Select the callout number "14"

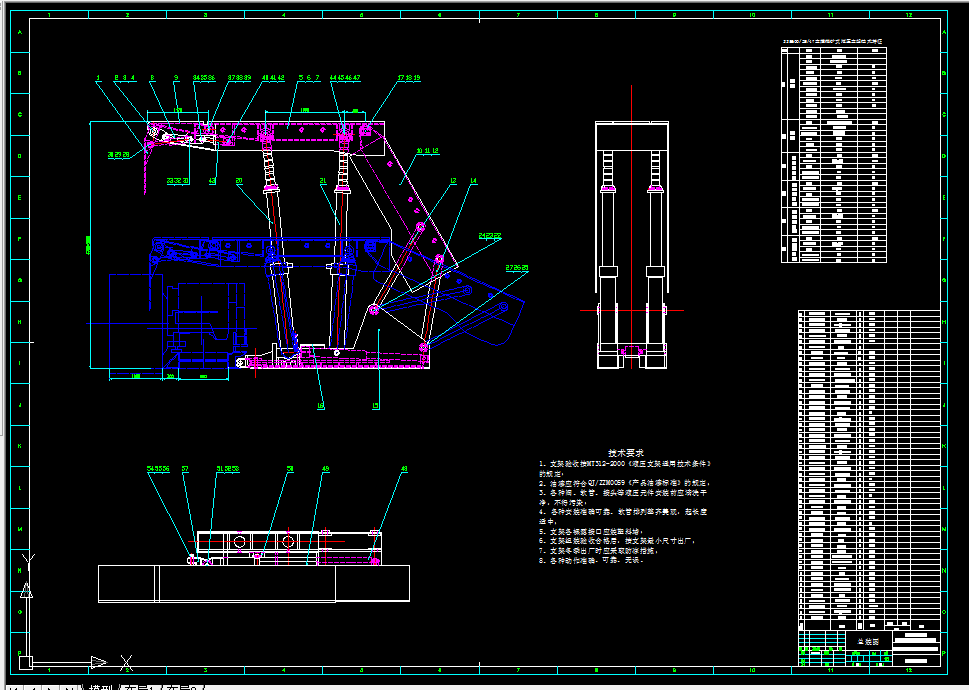point(473,180)
